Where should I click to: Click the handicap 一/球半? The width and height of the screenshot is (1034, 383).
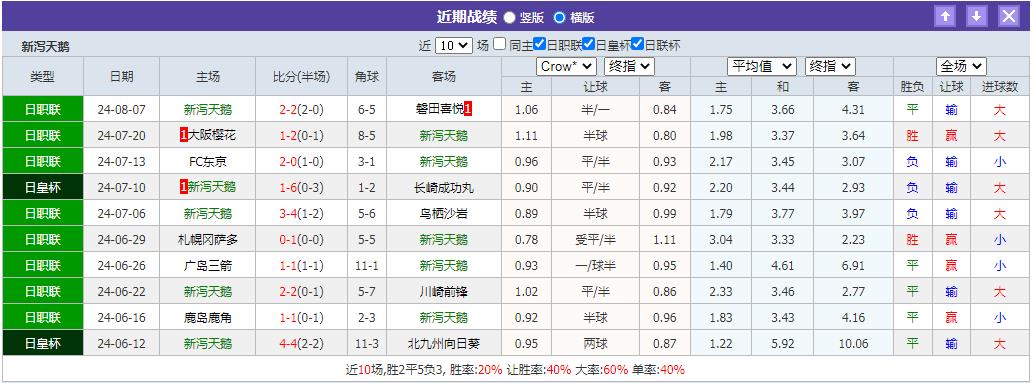595,266
